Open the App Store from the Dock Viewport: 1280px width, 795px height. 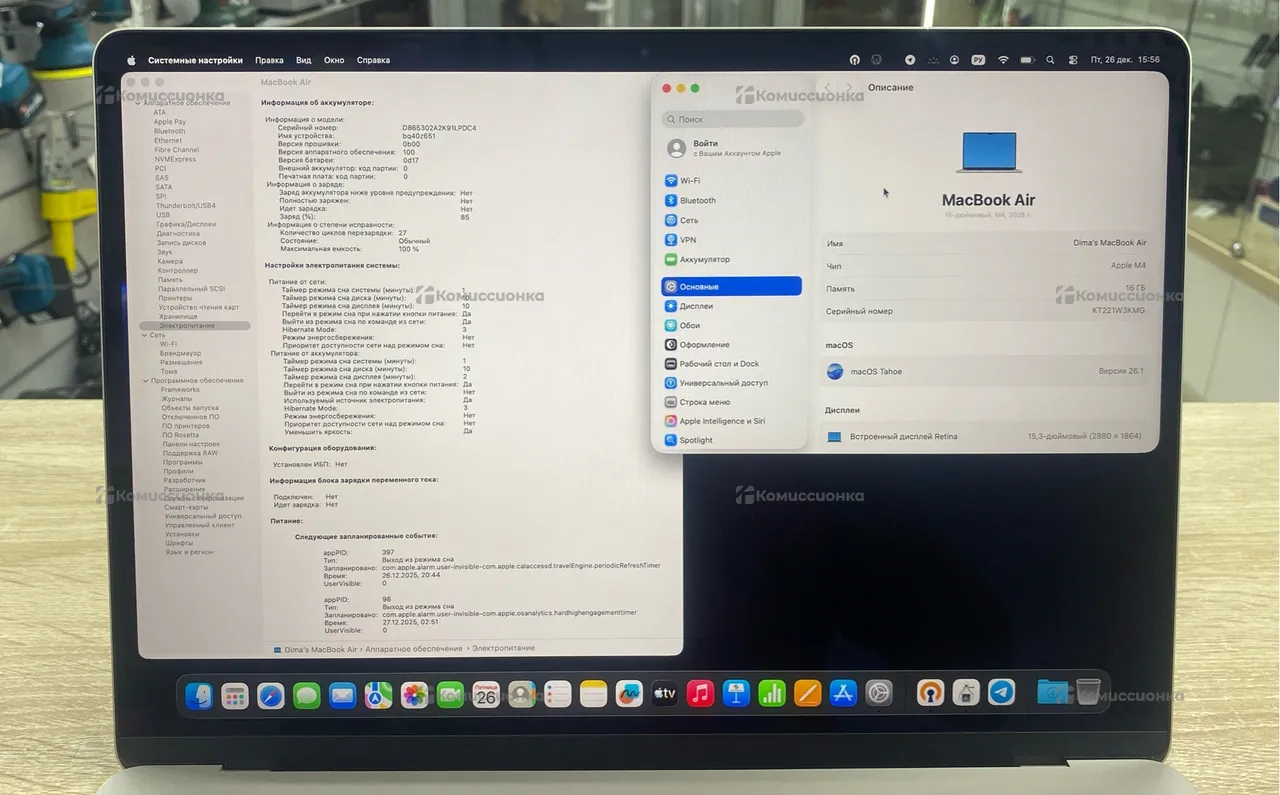click(843, 693)
